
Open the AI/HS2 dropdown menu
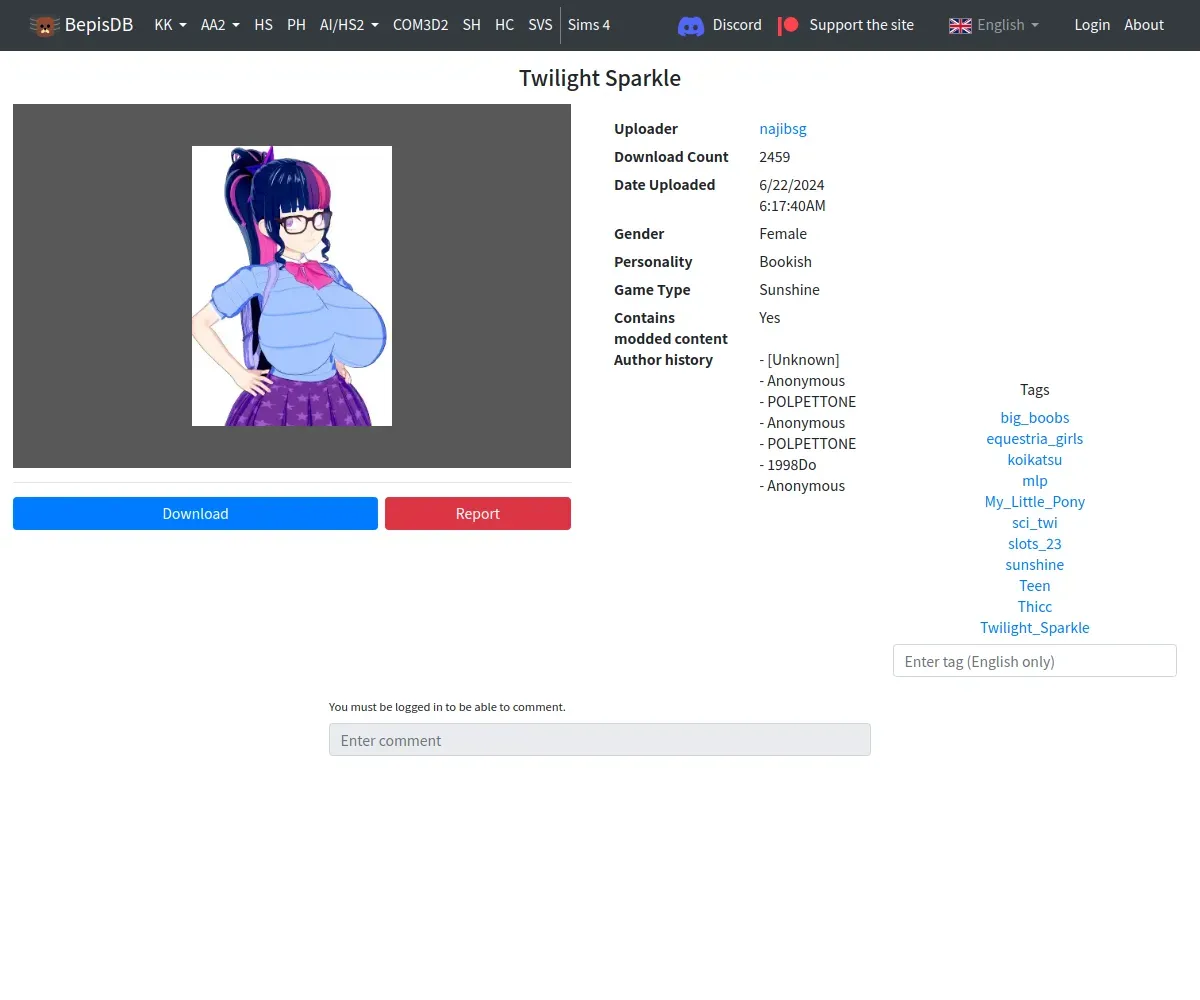coord(349,25)
